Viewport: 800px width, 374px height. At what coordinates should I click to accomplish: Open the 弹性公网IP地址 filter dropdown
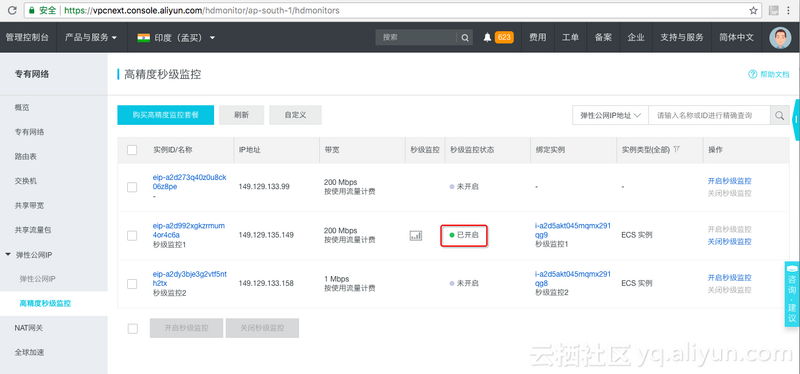[610, 115]
